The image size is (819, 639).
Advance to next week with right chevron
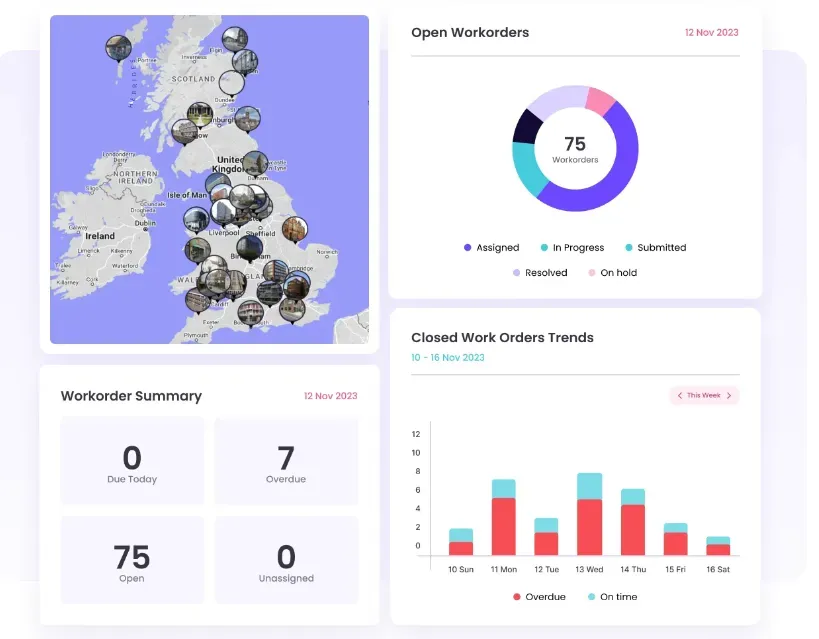pos(729,396)
